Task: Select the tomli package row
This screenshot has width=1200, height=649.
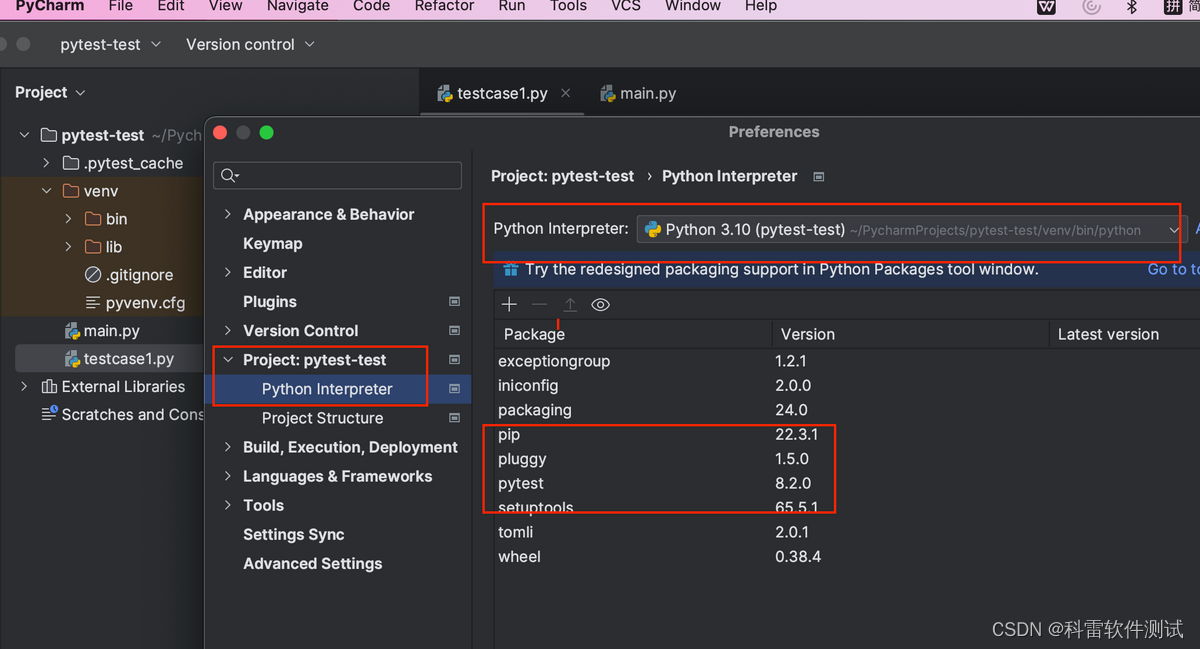Action: (x=846, y=532)
